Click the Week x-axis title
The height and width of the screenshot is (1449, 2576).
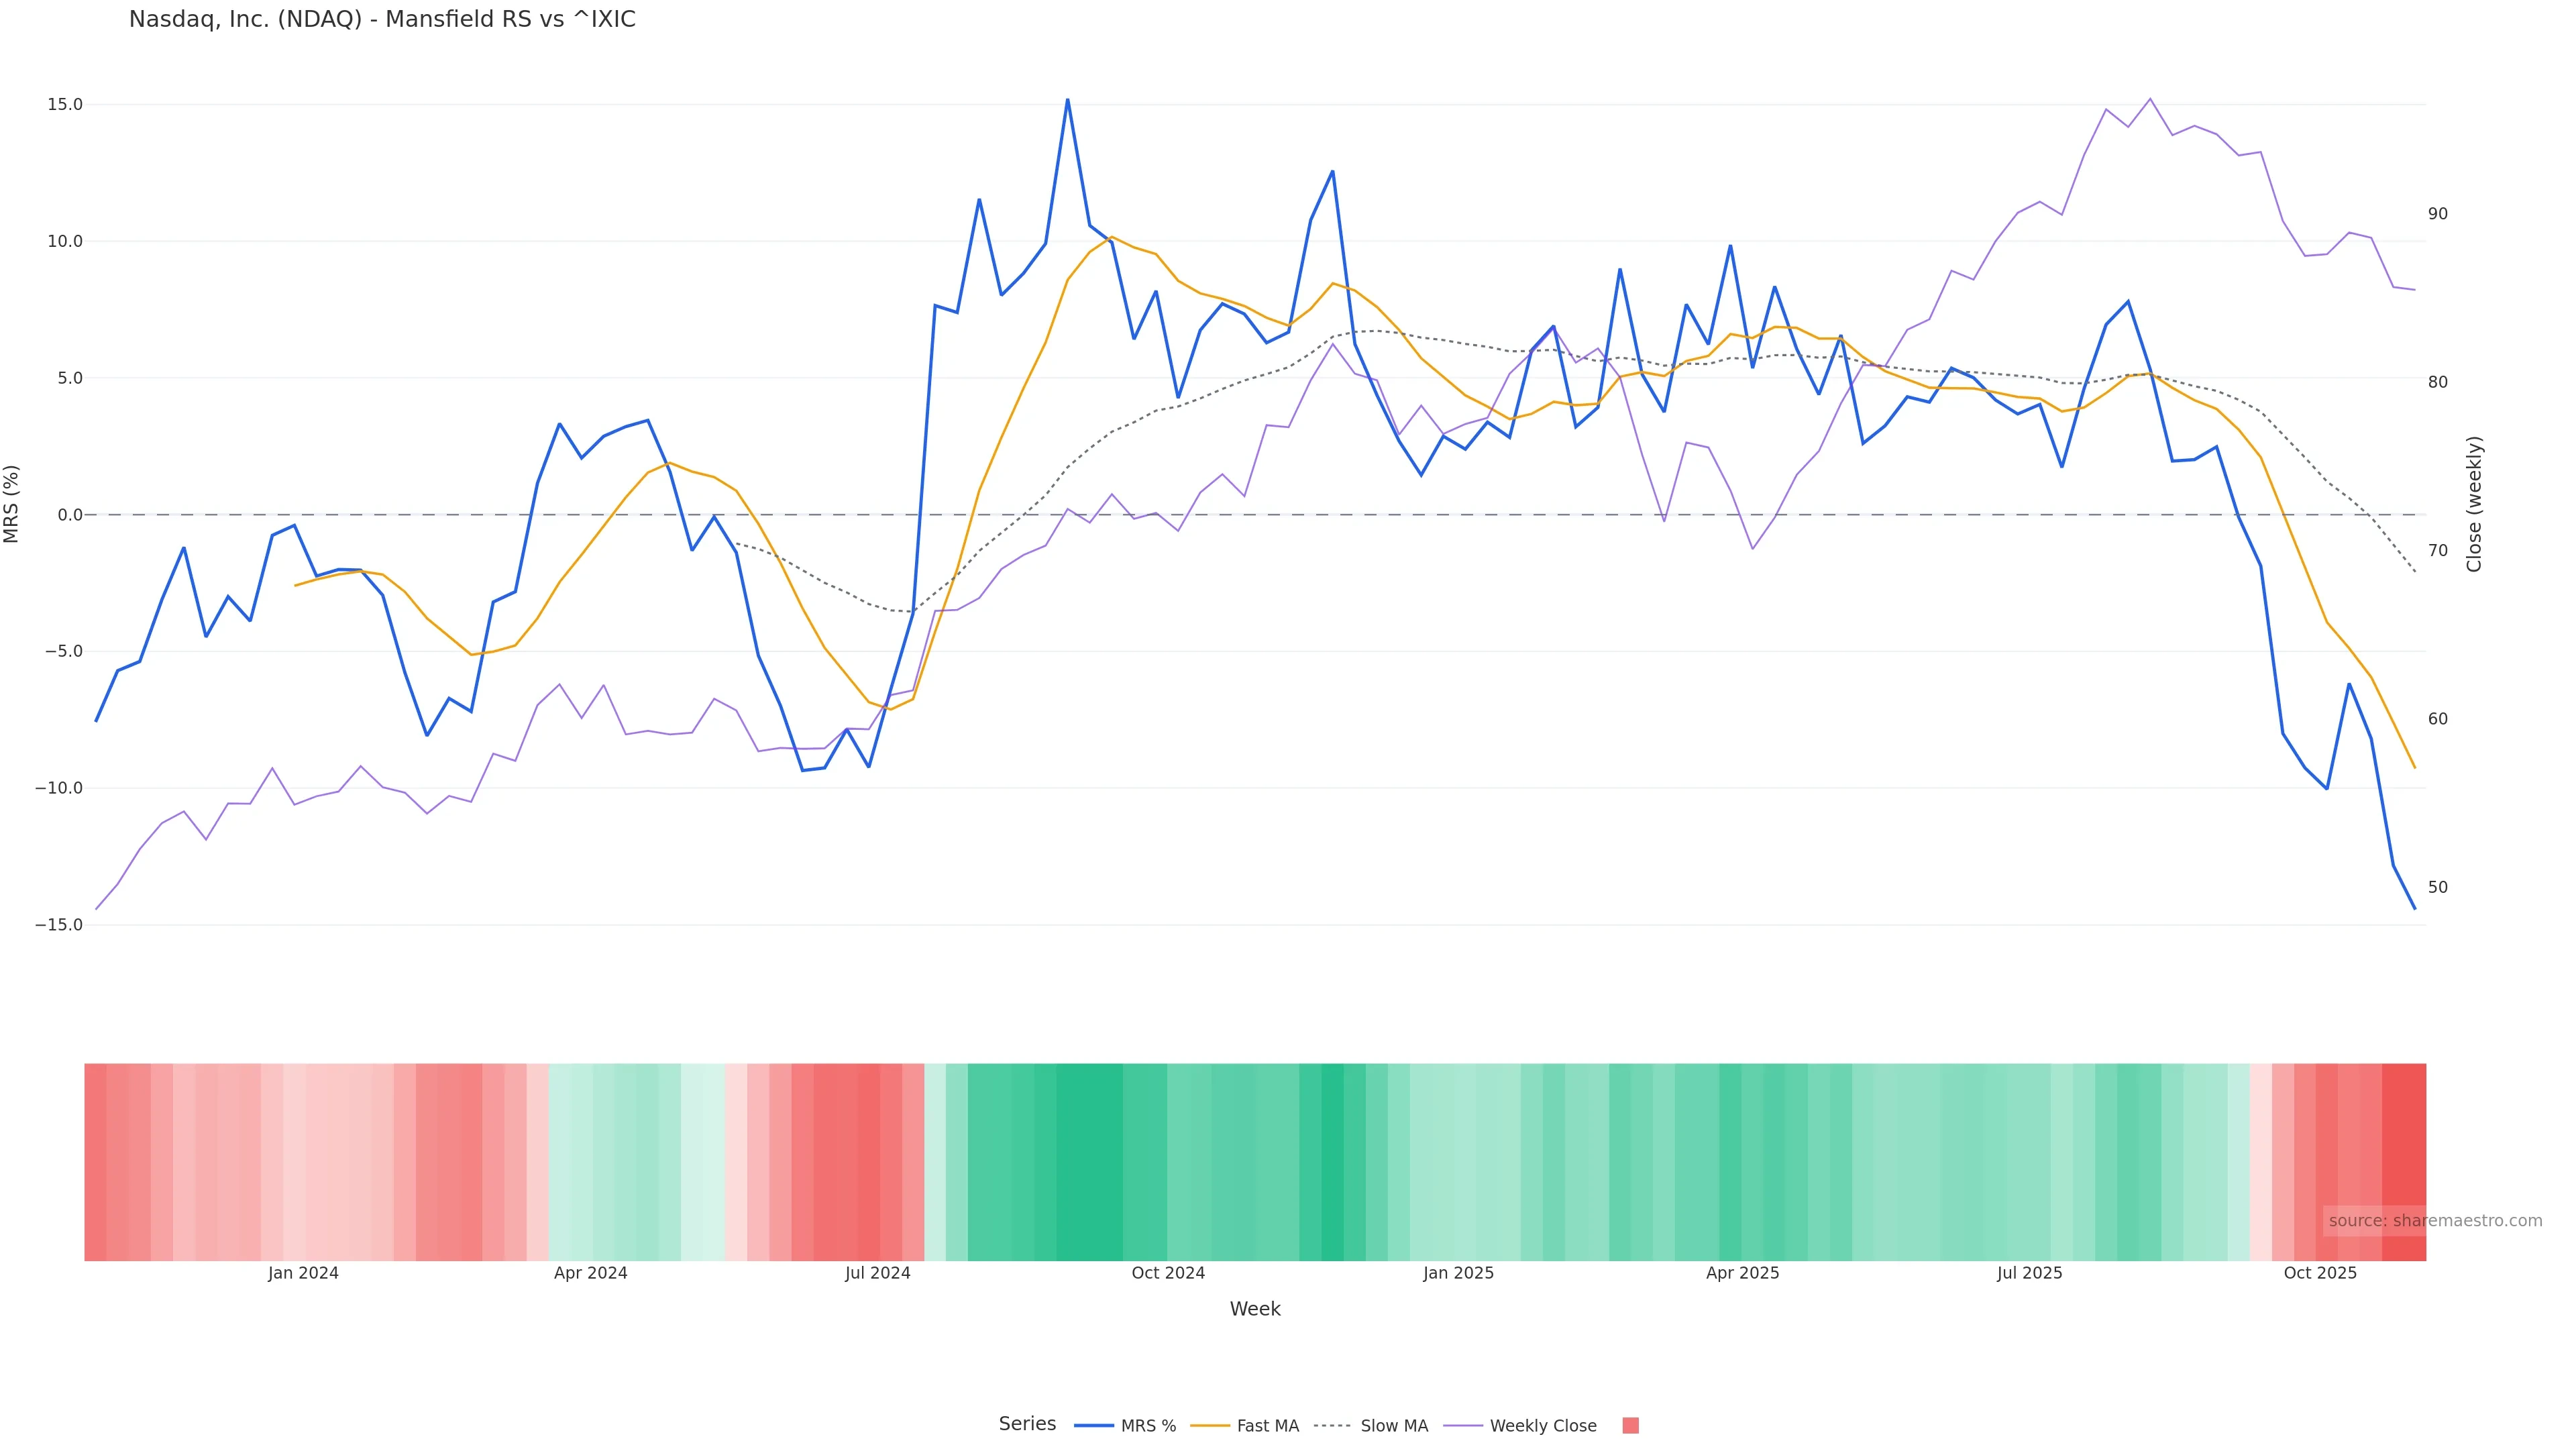pos(1255,1310)
